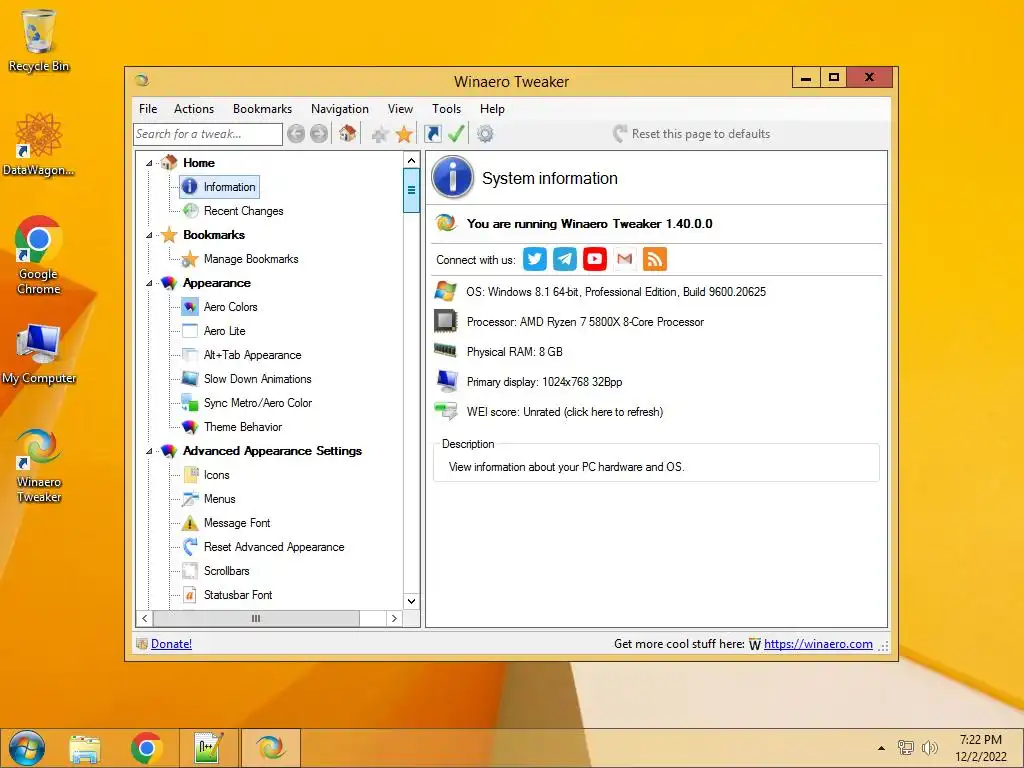1024x768 pixels.
Task: Click the green checkmark toolbar icon
Action: click(456, 134)
